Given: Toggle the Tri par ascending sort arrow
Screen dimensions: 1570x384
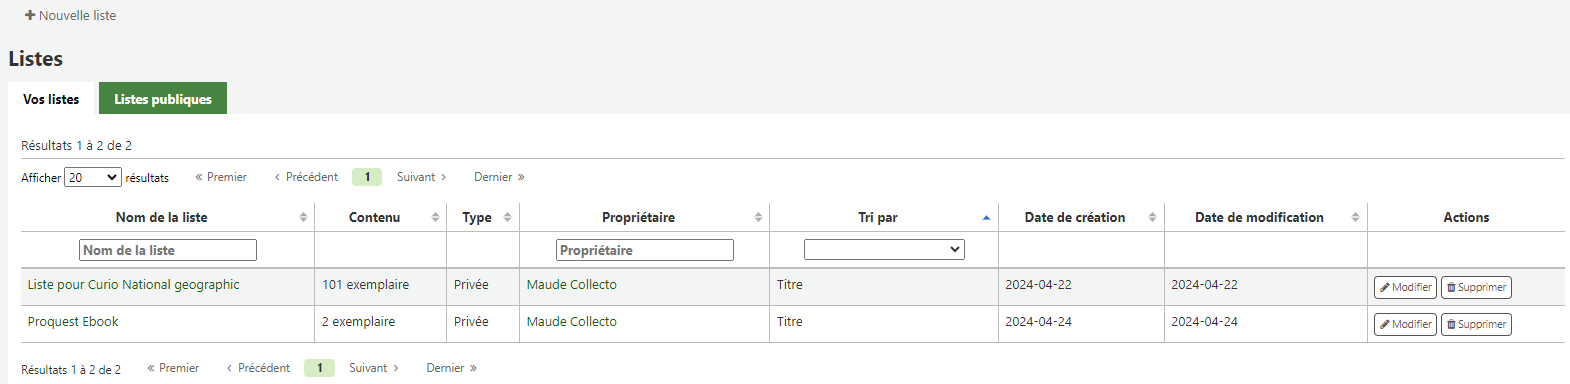Looking at the screenshot, I should point(986,217).
